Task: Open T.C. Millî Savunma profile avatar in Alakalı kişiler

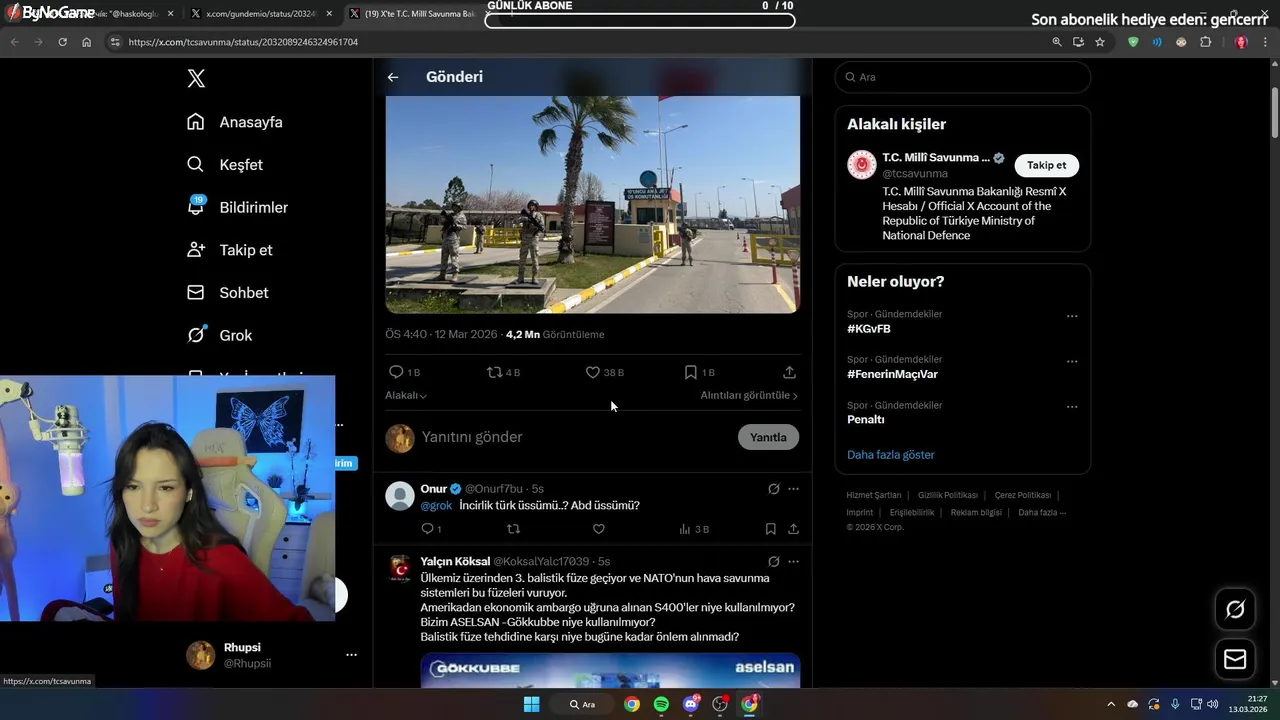Action: pos(862,165)
